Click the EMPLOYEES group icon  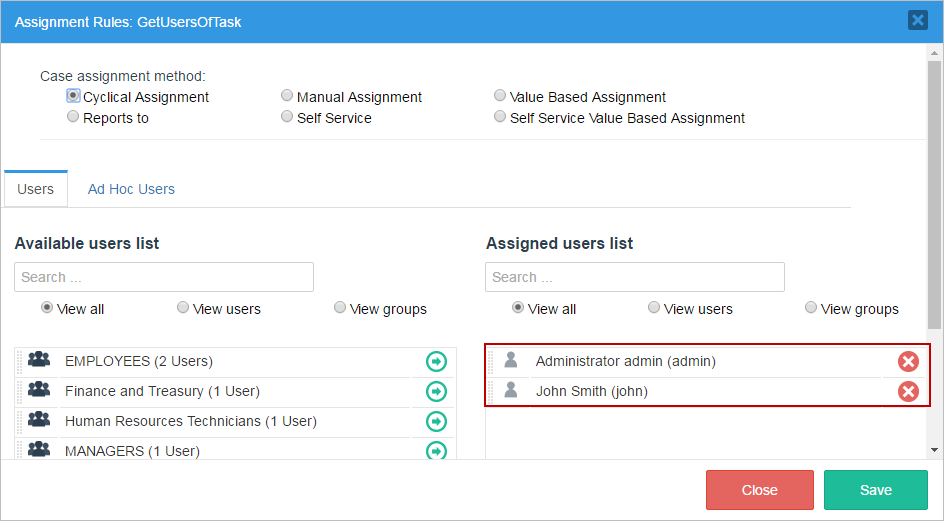tap(39, 361)
